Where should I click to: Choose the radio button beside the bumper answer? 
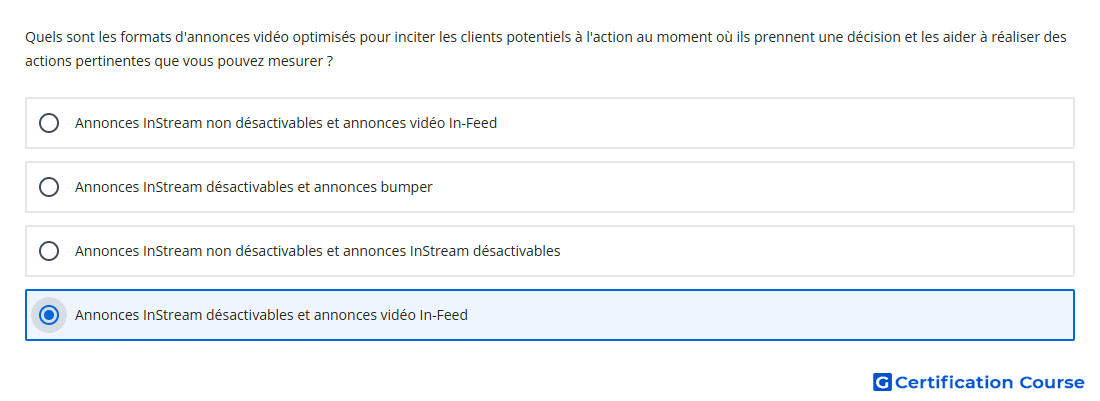click(49, 187)
